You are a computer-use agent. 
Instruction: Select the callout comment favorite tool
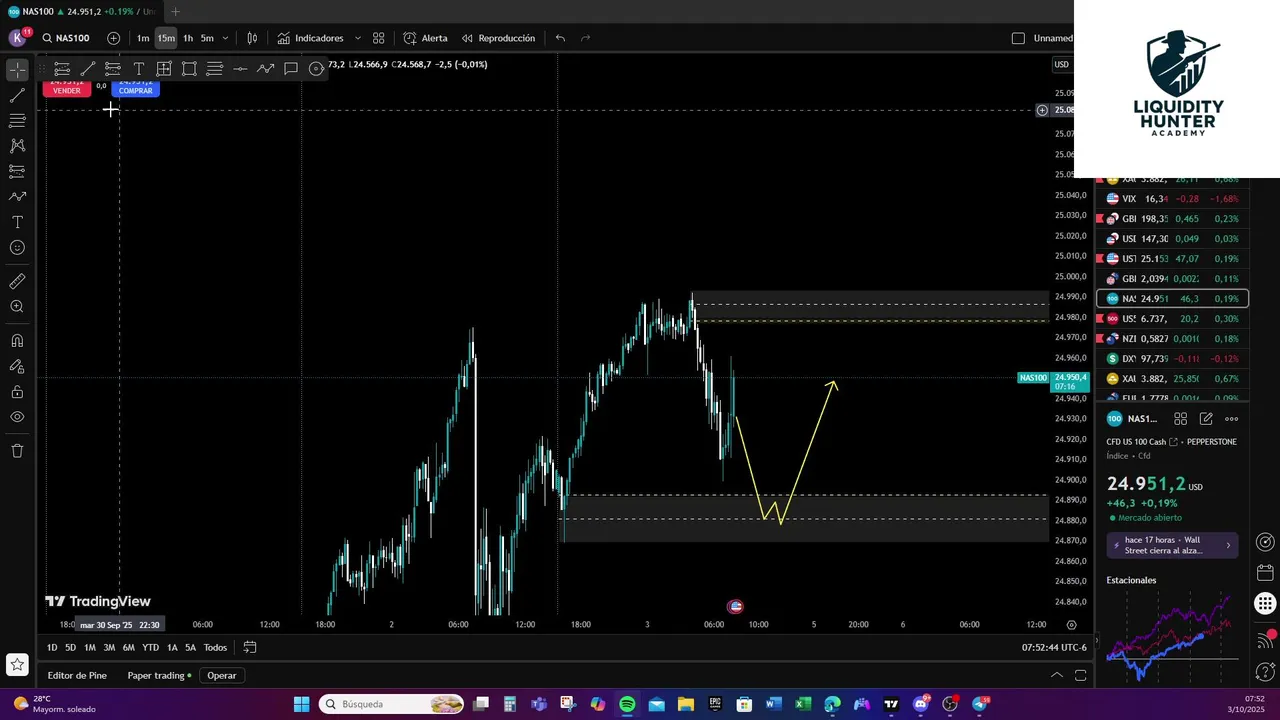(x=291, y=69)
